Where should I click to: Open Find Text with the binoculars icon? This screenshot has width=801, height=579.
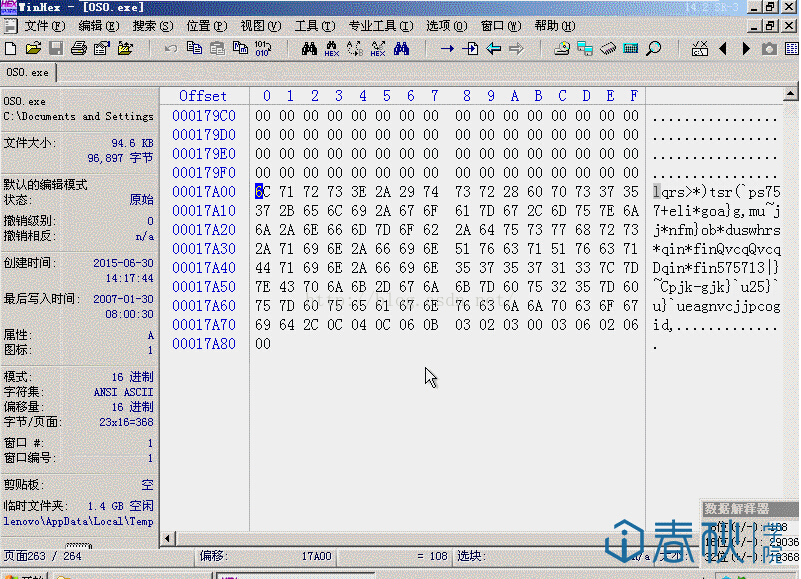tap(309, 49)
